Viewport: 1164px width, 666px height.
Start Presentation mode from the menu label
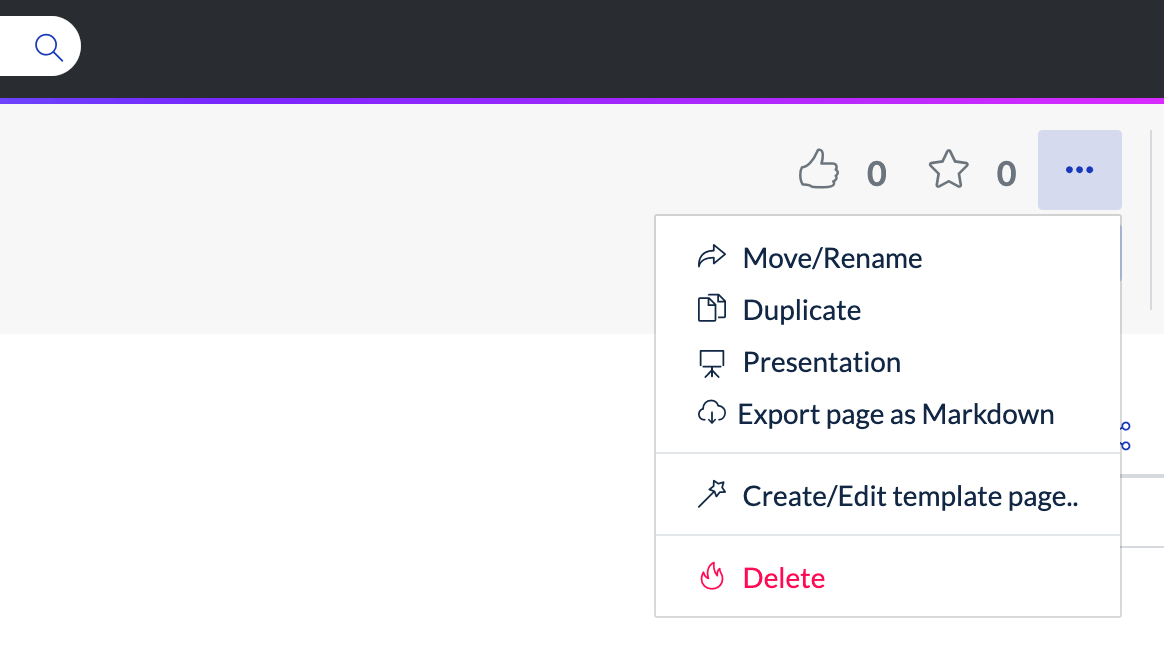click(821, 362)
